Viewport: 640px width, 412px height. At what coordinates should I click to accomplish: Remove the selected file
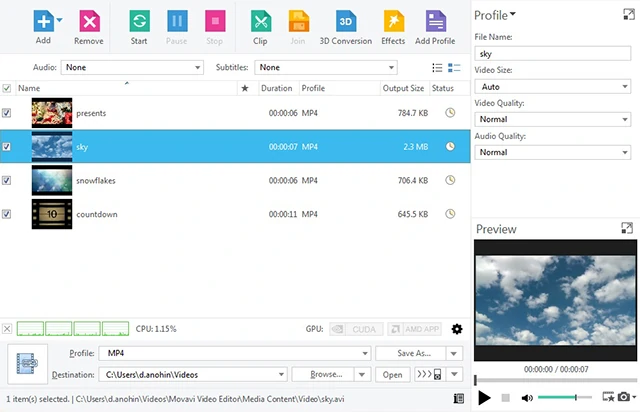point(89,26)
